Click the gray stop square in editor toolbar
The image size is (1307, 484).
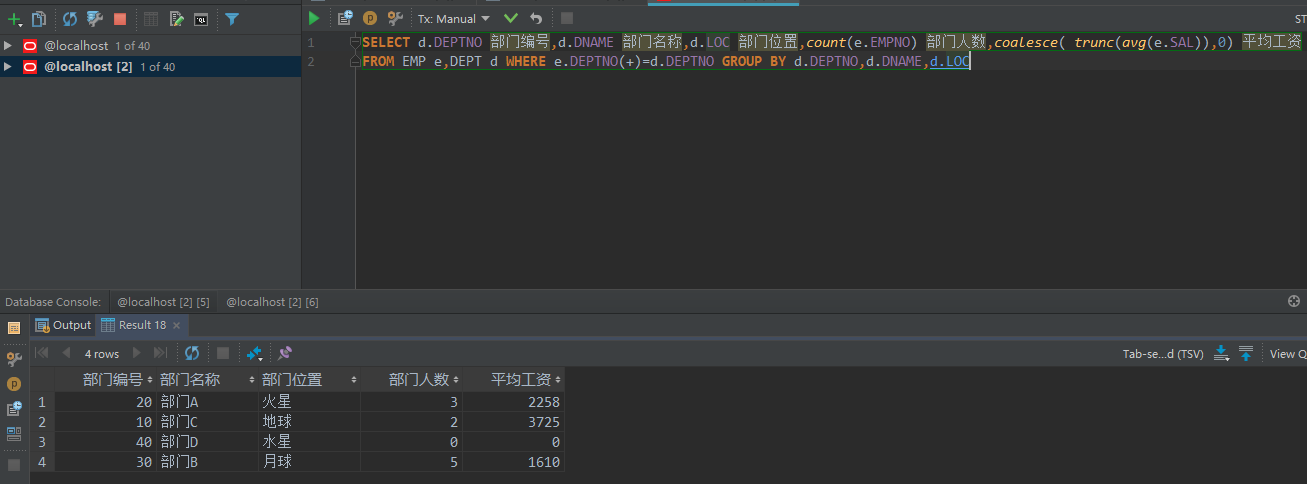[x=567, y=18]
